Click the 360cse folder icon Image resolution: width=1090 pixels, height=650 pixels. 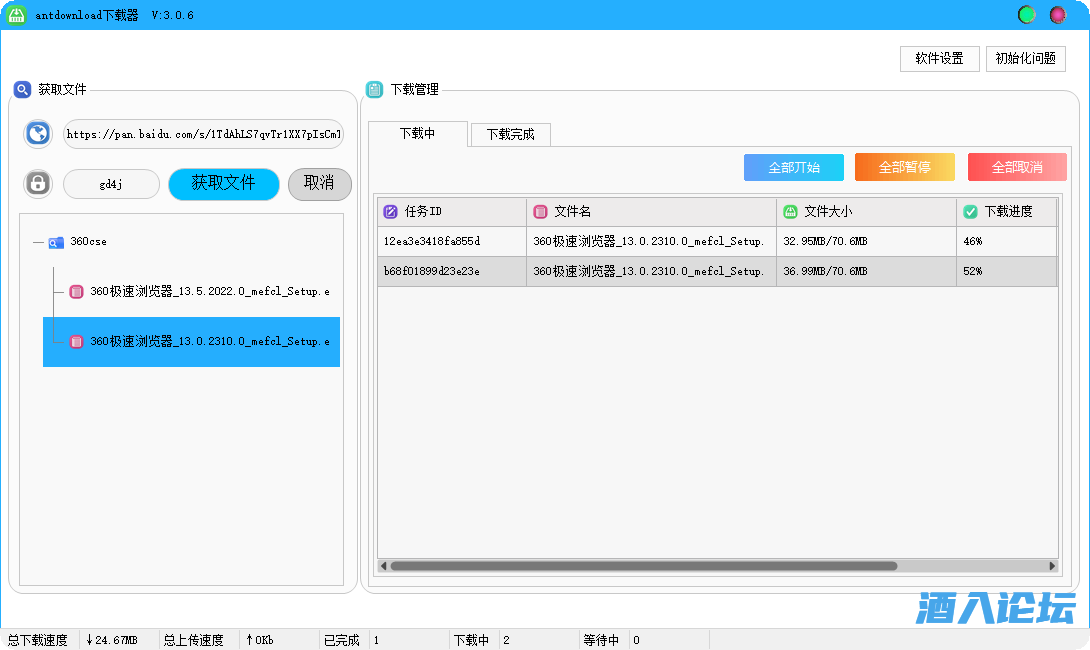56,242
